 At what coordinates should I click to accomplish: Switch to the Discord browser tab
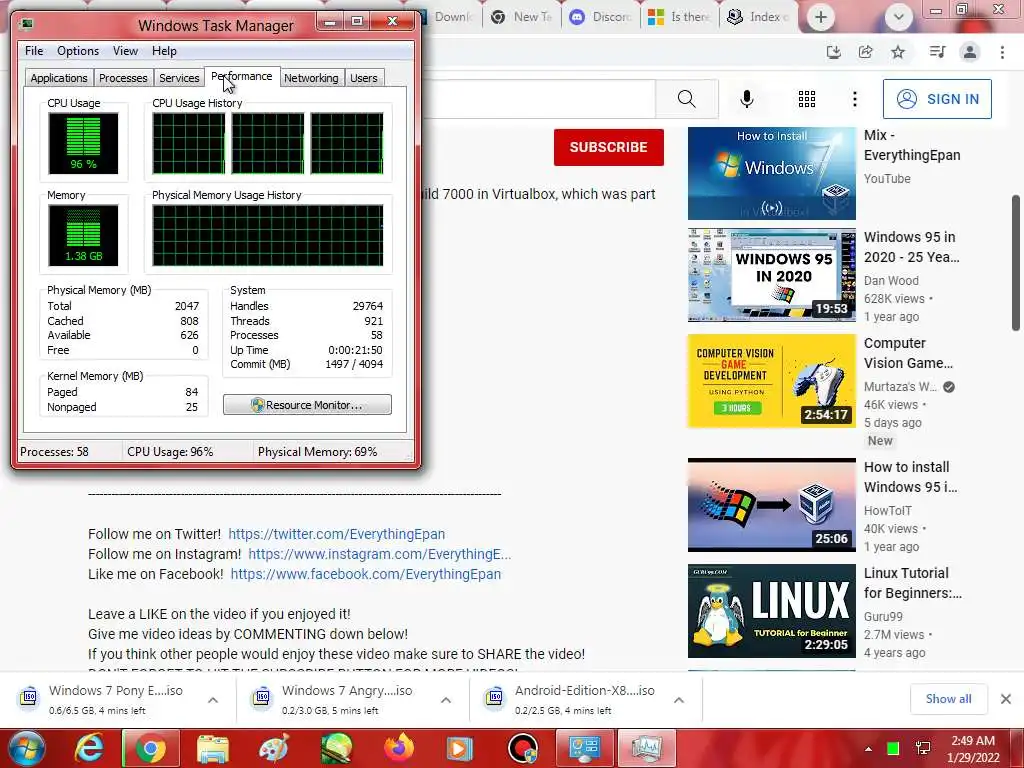[x=601, y=17]
